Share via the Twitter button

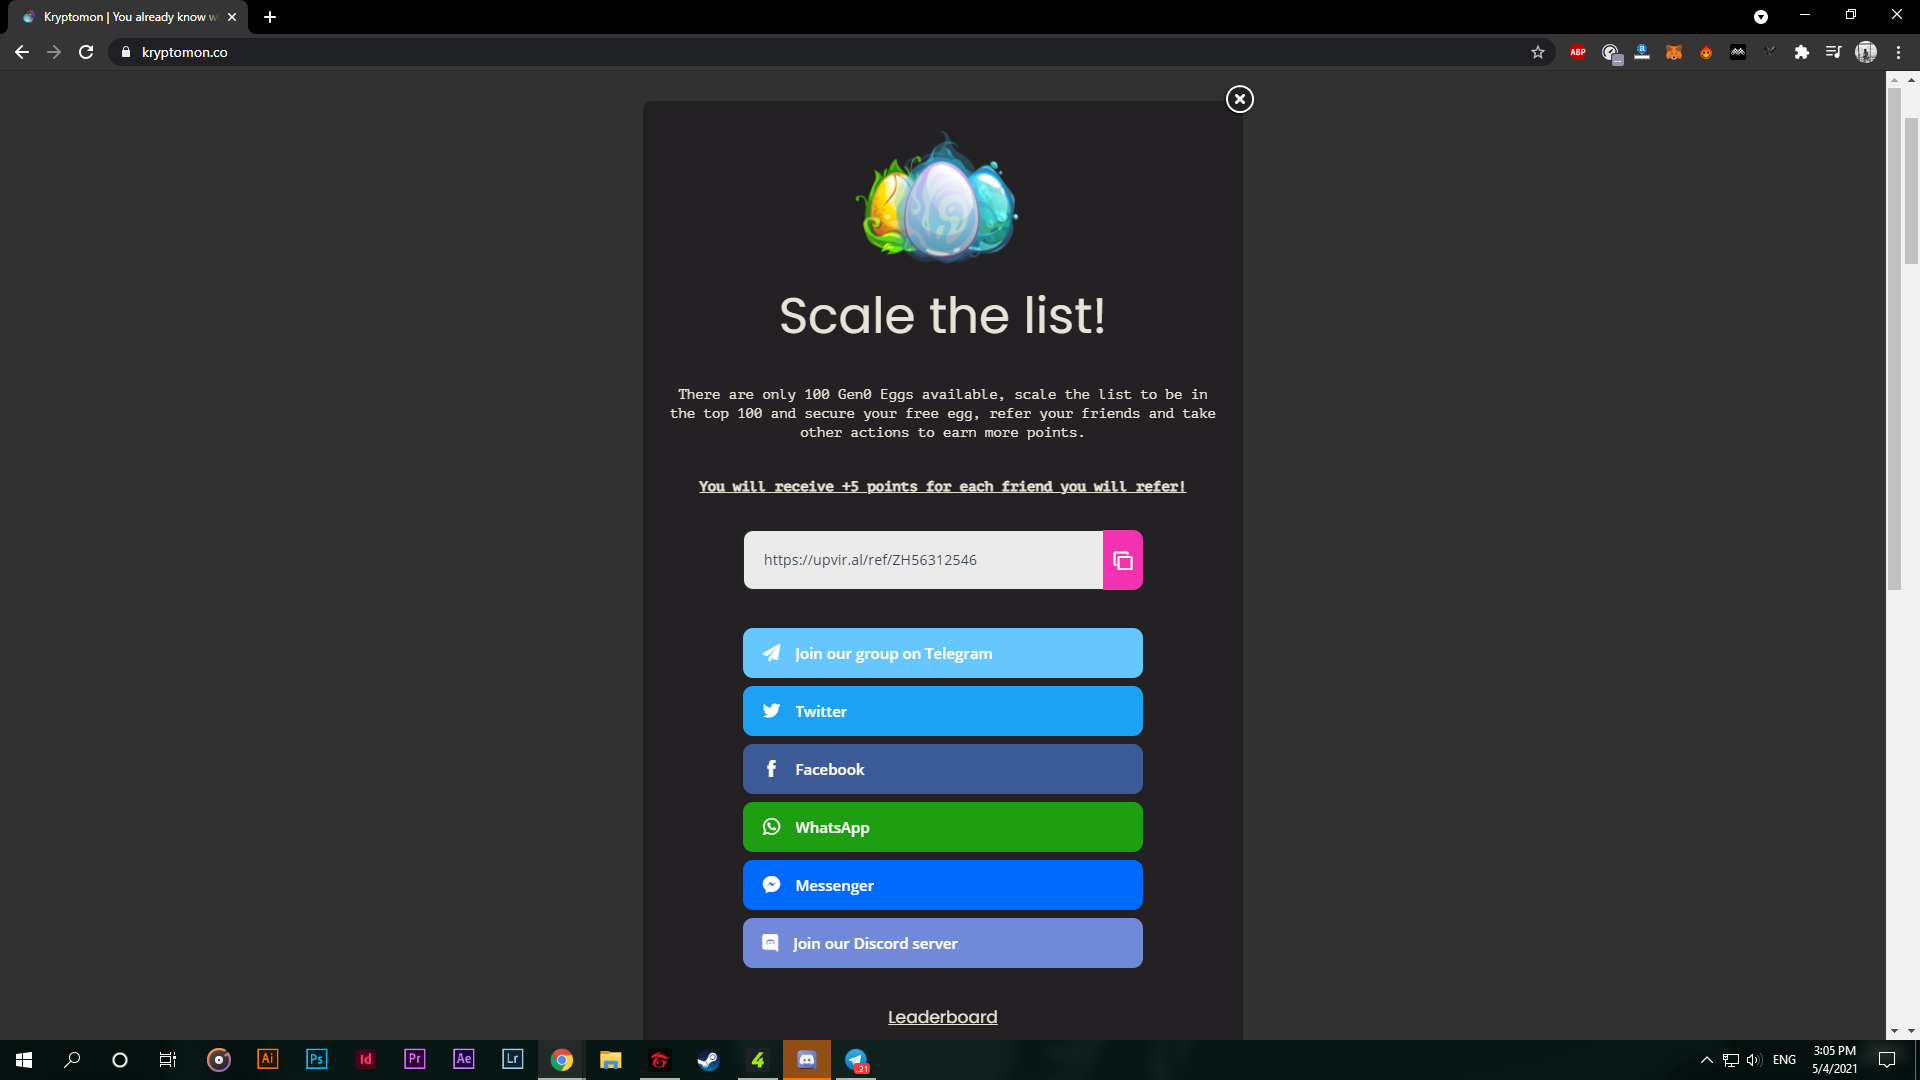[942, 711]
